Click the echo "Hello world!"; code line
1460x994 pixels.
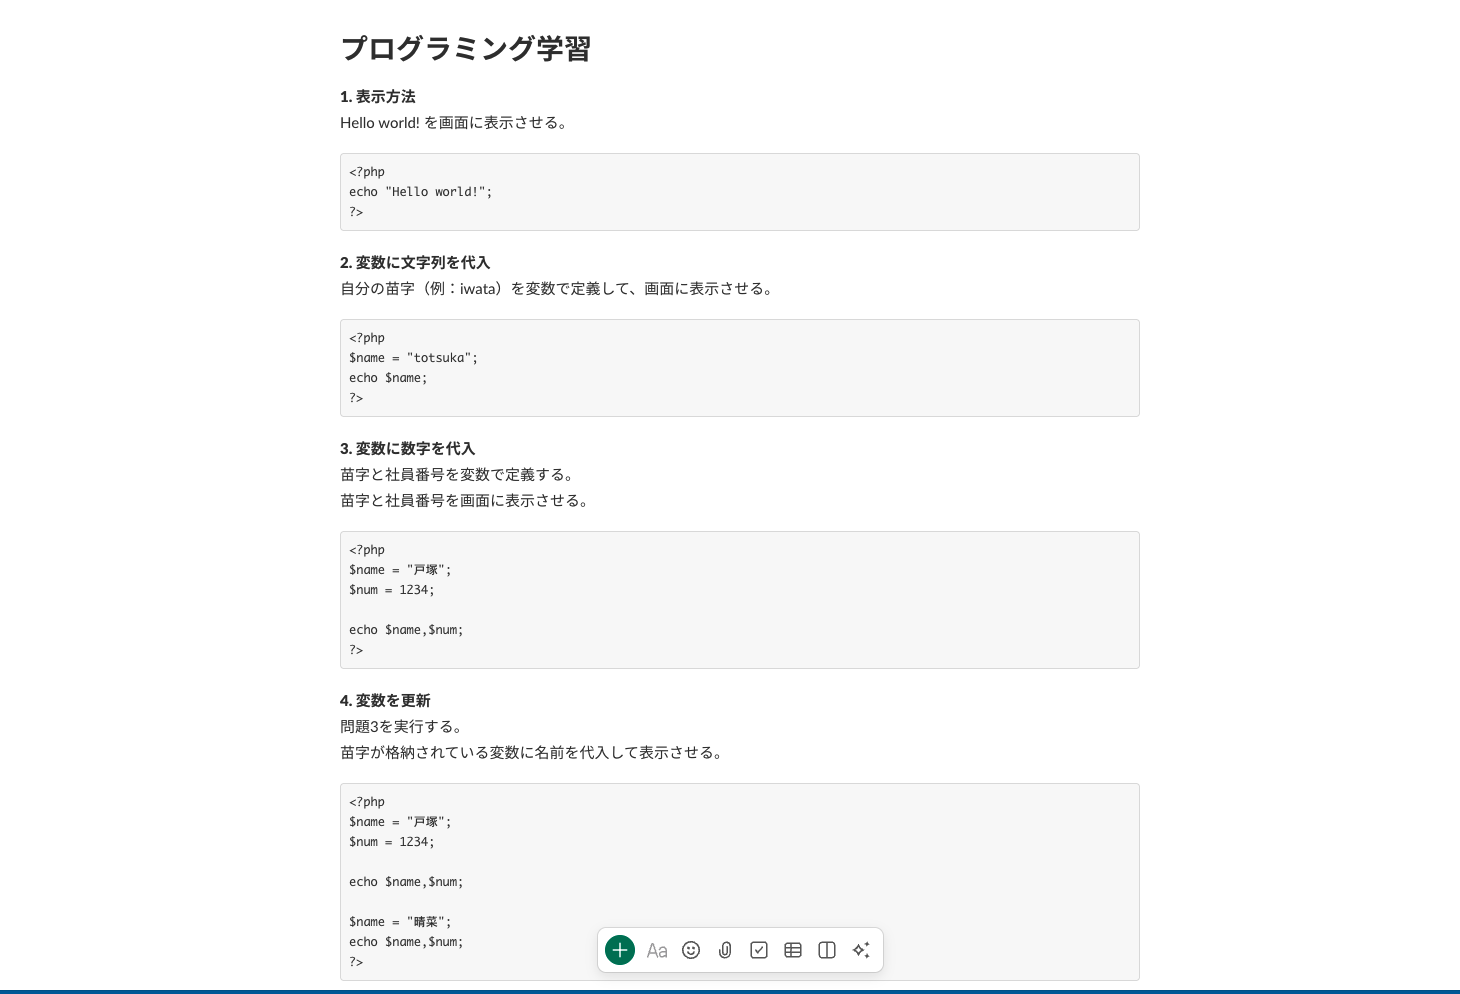[x=421, y=192]
